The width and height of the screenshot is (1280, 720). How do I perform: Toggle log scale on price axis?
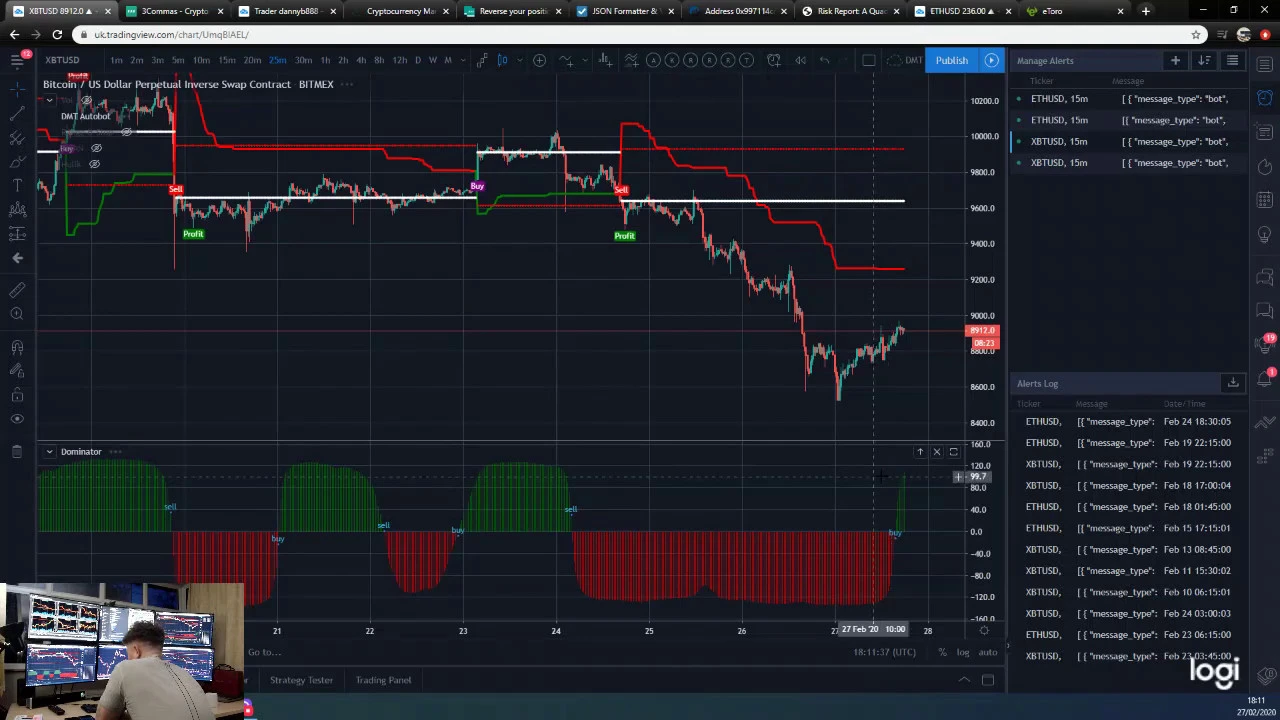point(962,652)
